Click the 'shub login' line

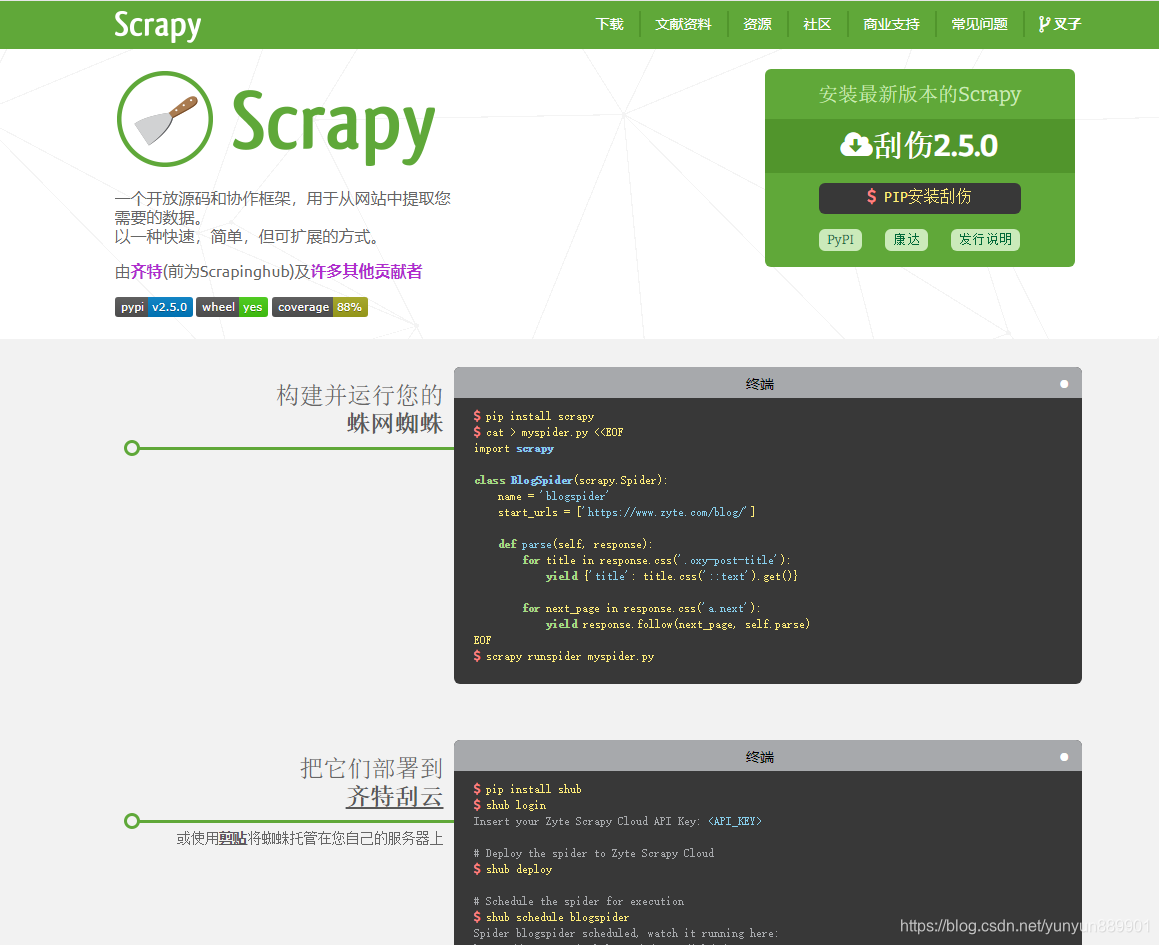pos(510,805)
